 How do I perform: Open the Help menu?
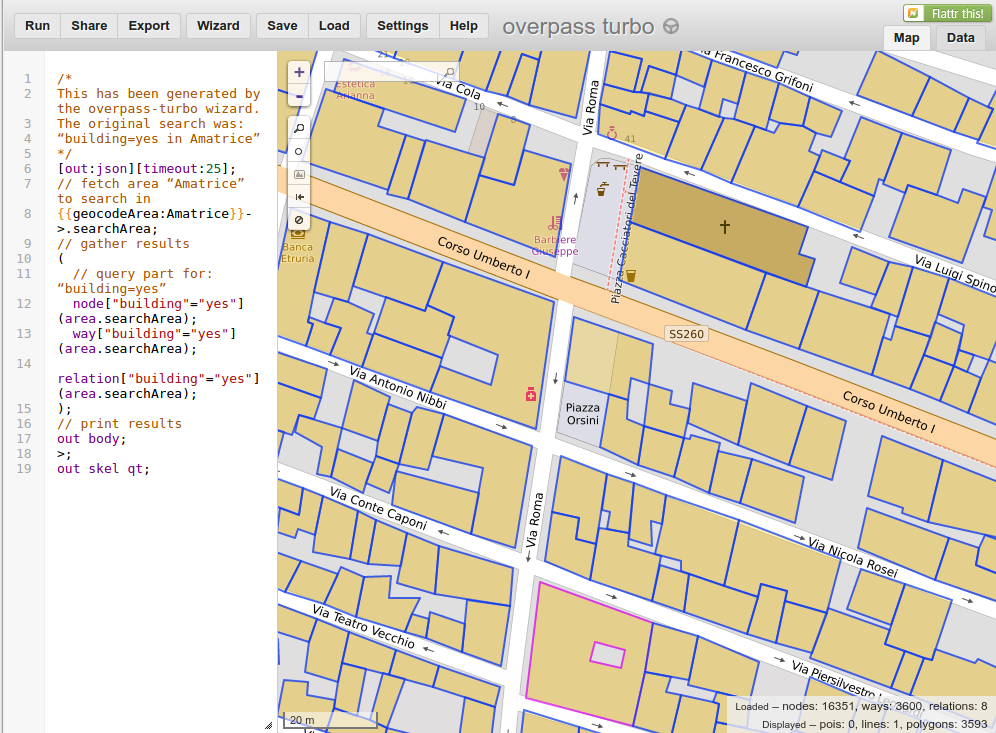464,26
